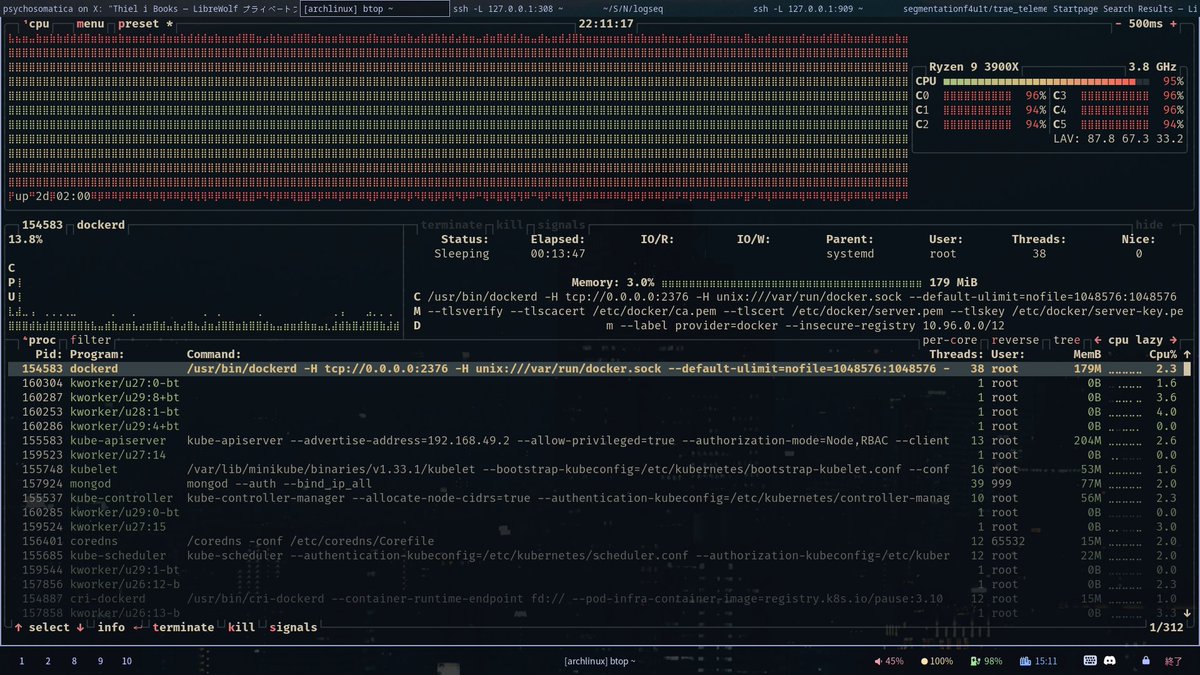Select the cri-dockerd process row
The image size is (1200, 675).
coord(594,598)
